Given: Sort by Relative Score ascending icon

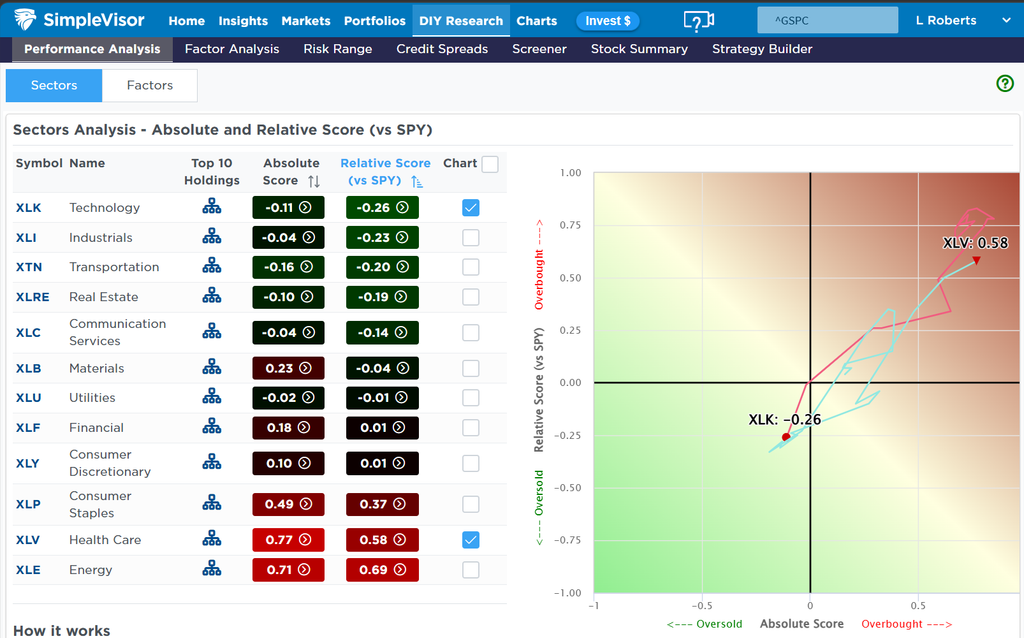Looking at the screenshot, I should coord(417,182).
